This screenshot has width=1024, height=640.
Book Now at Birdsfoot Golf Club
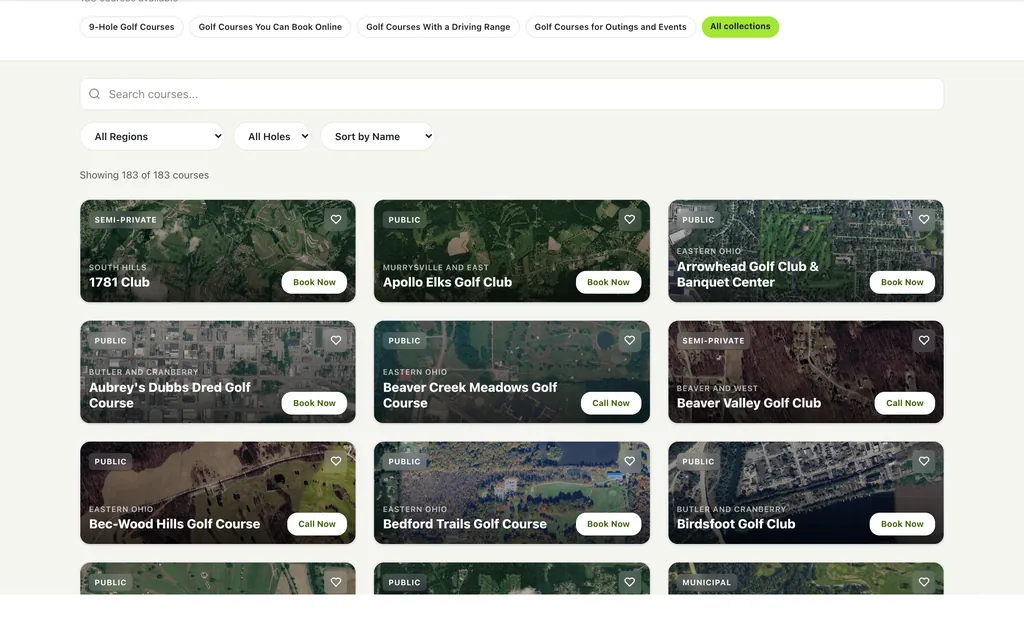pyautogui.click(x=902, y=524)
